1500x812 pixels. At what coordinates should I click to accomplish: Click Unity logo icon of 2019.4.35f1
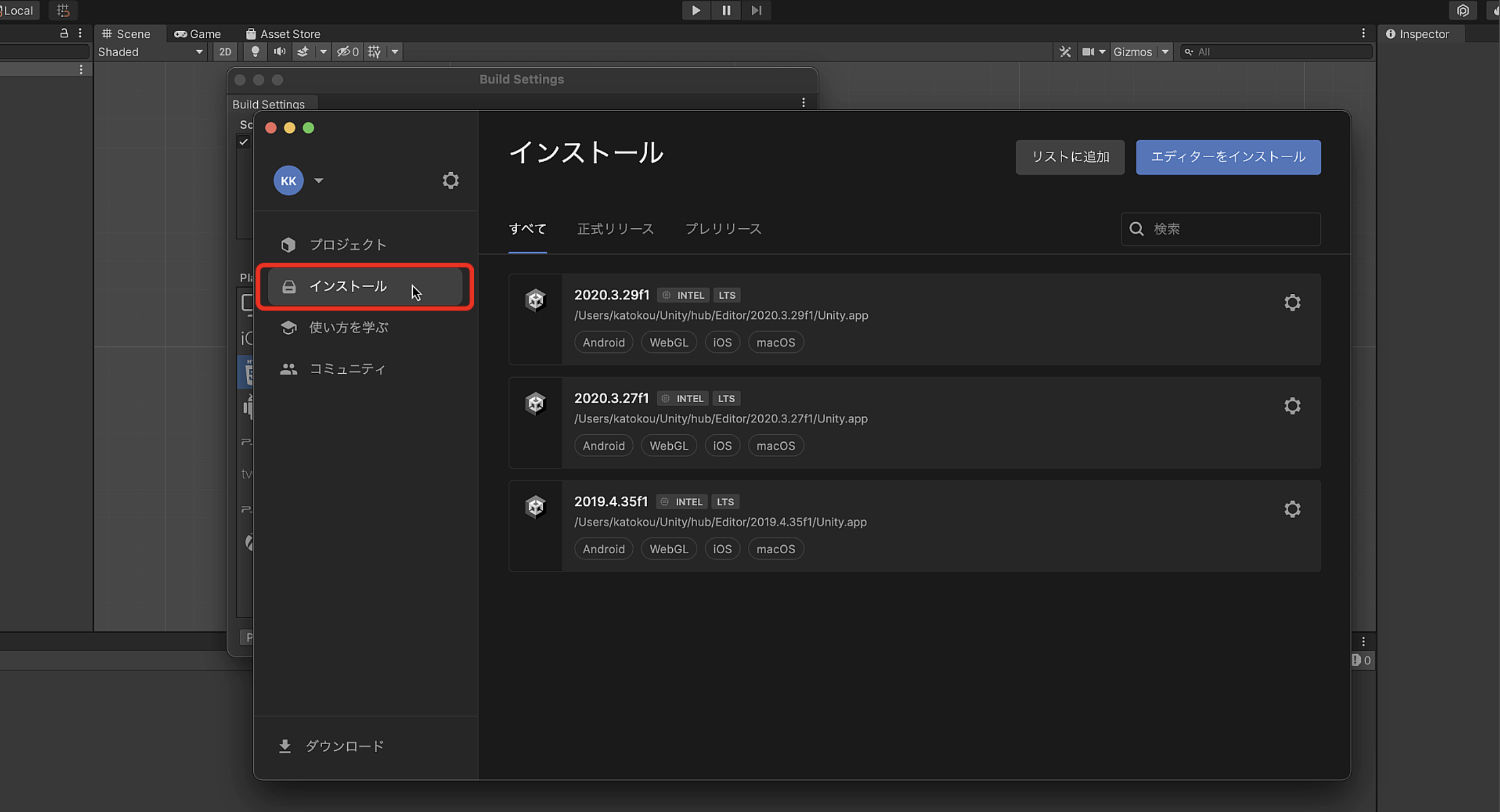pyautogui.click(x=536, y=507)
